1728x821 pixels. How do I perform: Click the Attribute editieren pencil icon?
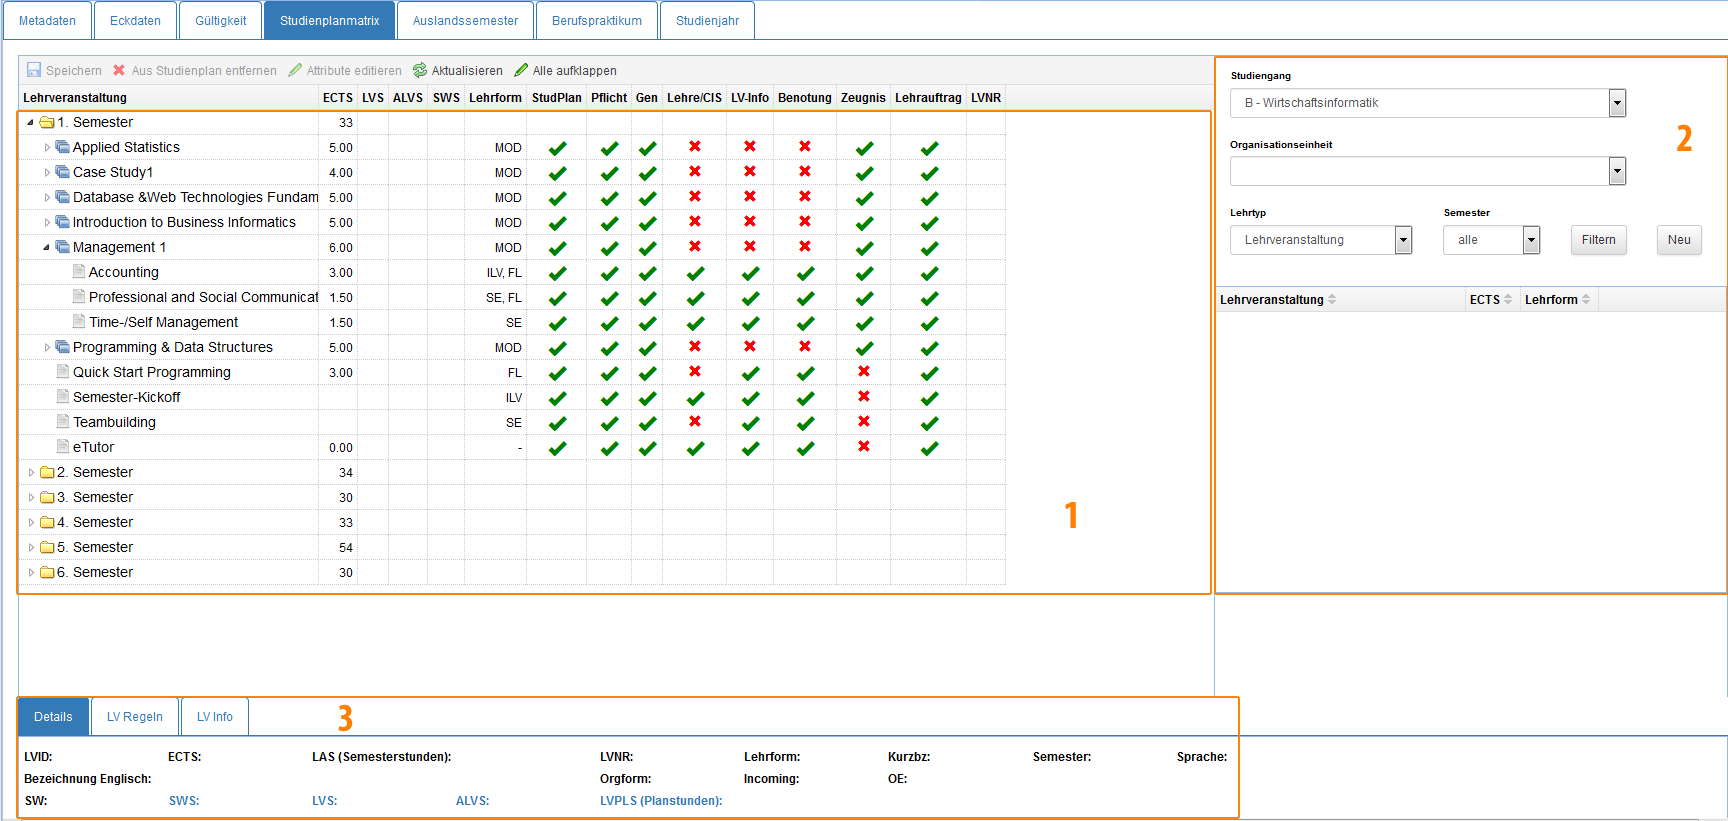tap(295, 70)
